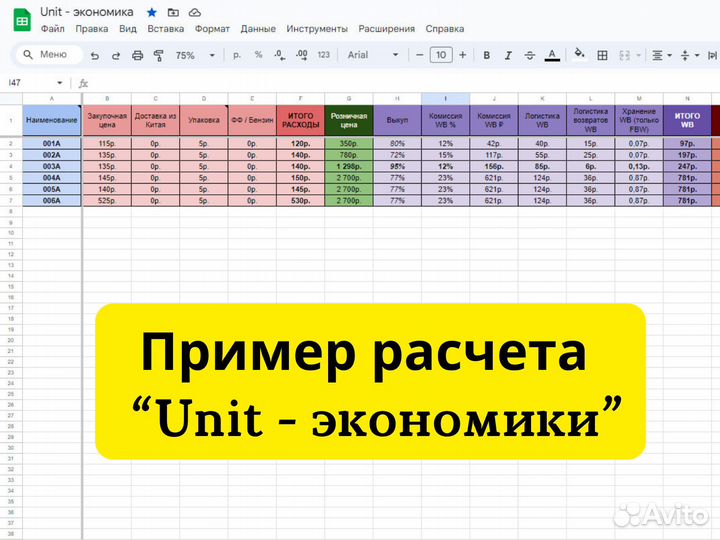
Task: Click the Меню search box
Action: click(50, 55)
